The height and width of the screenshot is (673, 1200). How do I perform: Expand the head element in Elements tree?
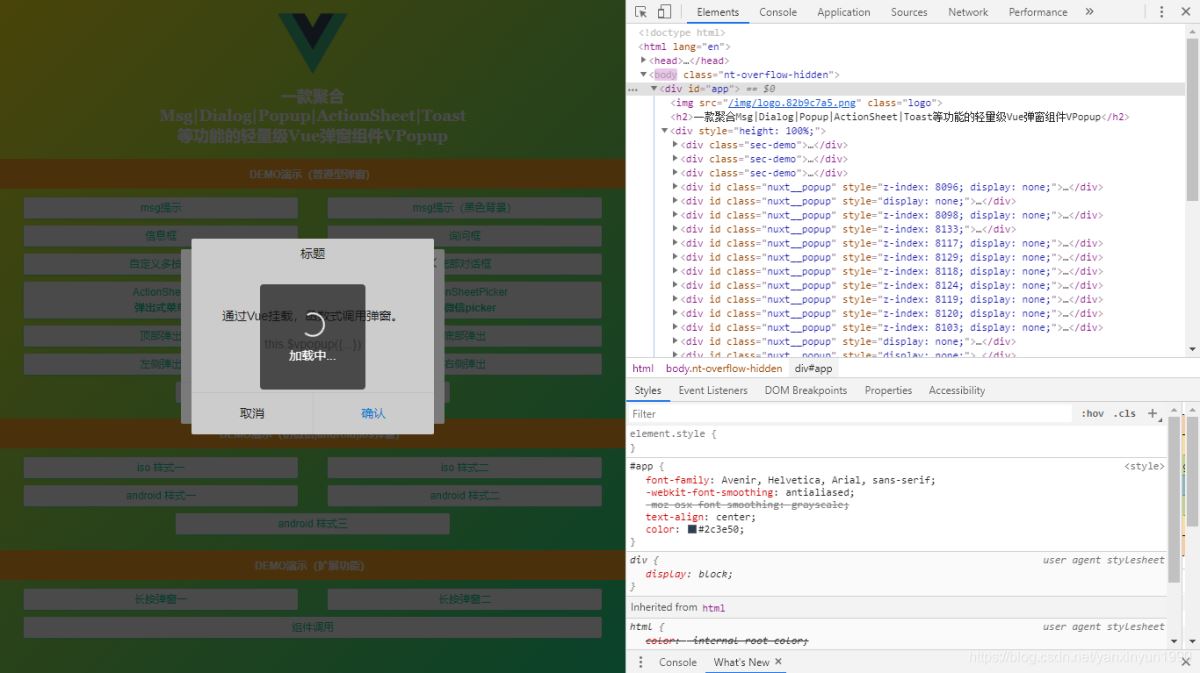(x=645, y=60)
